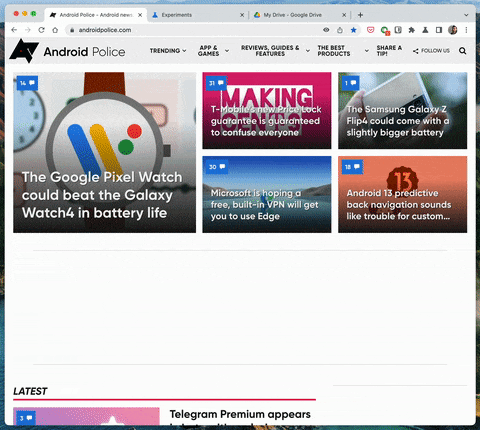Toggle the Chrome side panel icon
480x430 pixels.
click(439, 30)
